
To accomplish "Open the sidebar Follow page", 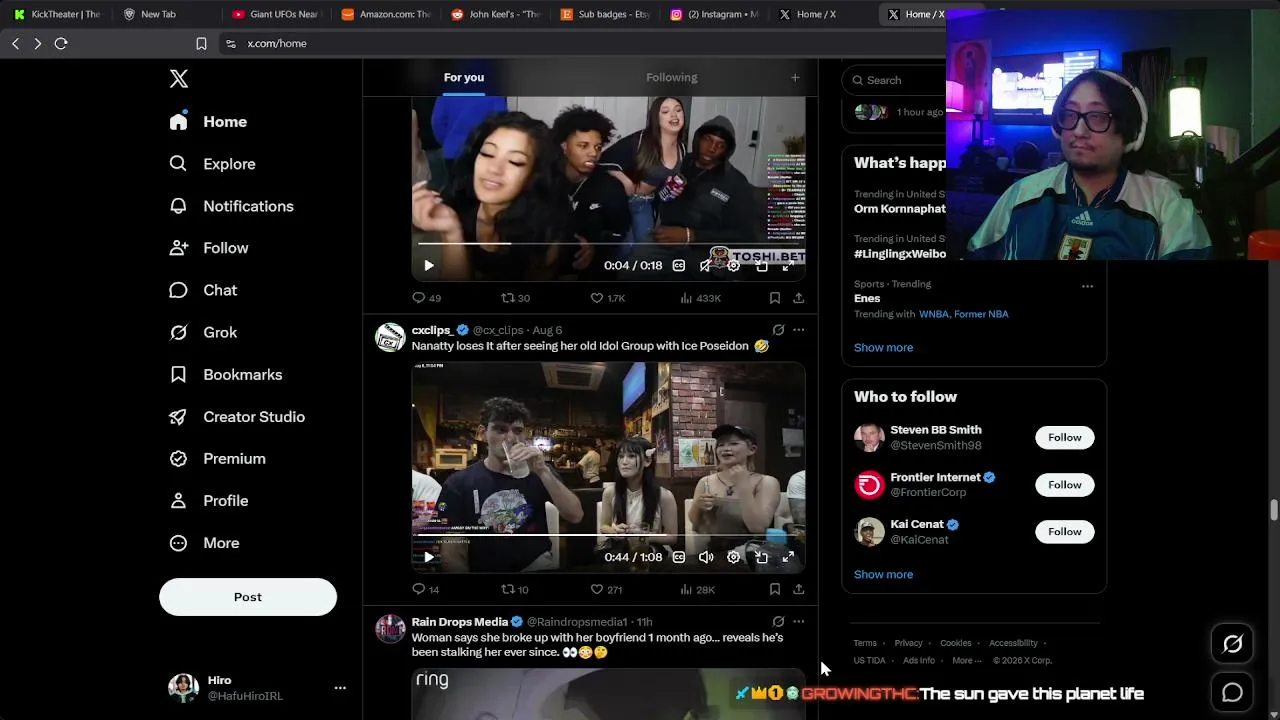I will coord(208,248).
